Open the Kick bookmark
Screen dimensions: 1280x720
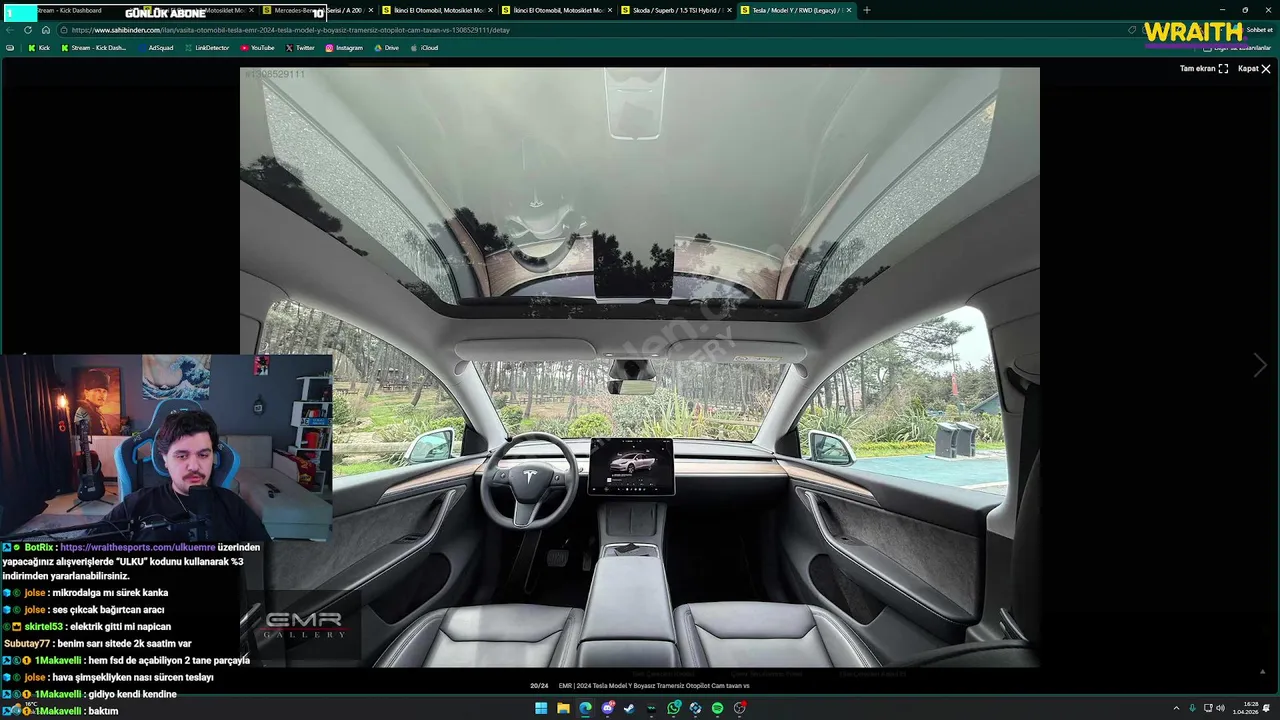[x=39, y=48]
